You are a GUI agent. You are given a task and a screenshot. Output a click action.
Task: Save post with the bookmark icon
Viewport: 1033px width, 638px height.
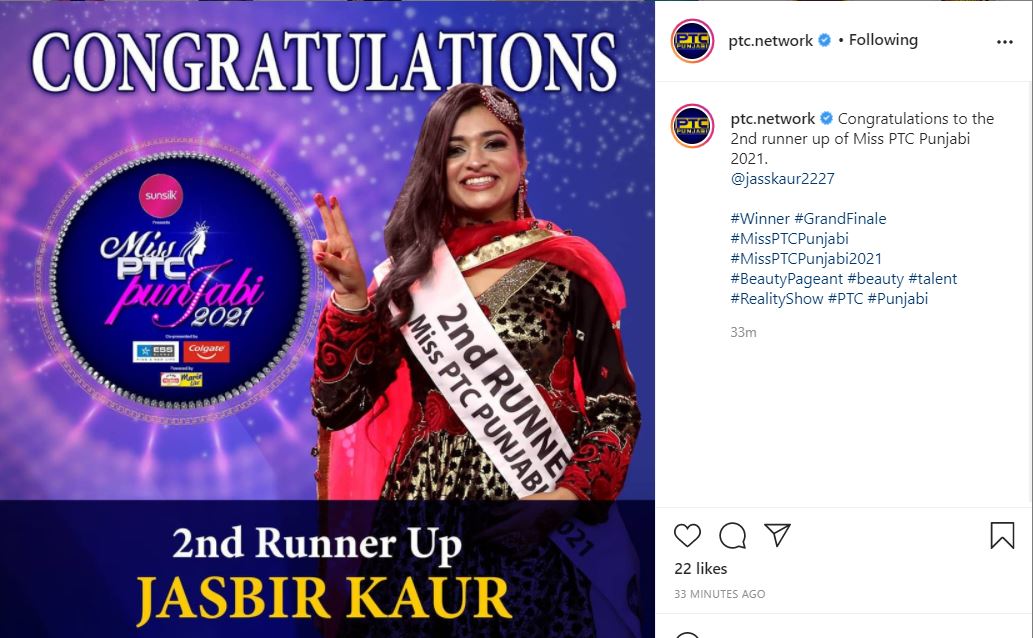click(x=1002, y=535)
